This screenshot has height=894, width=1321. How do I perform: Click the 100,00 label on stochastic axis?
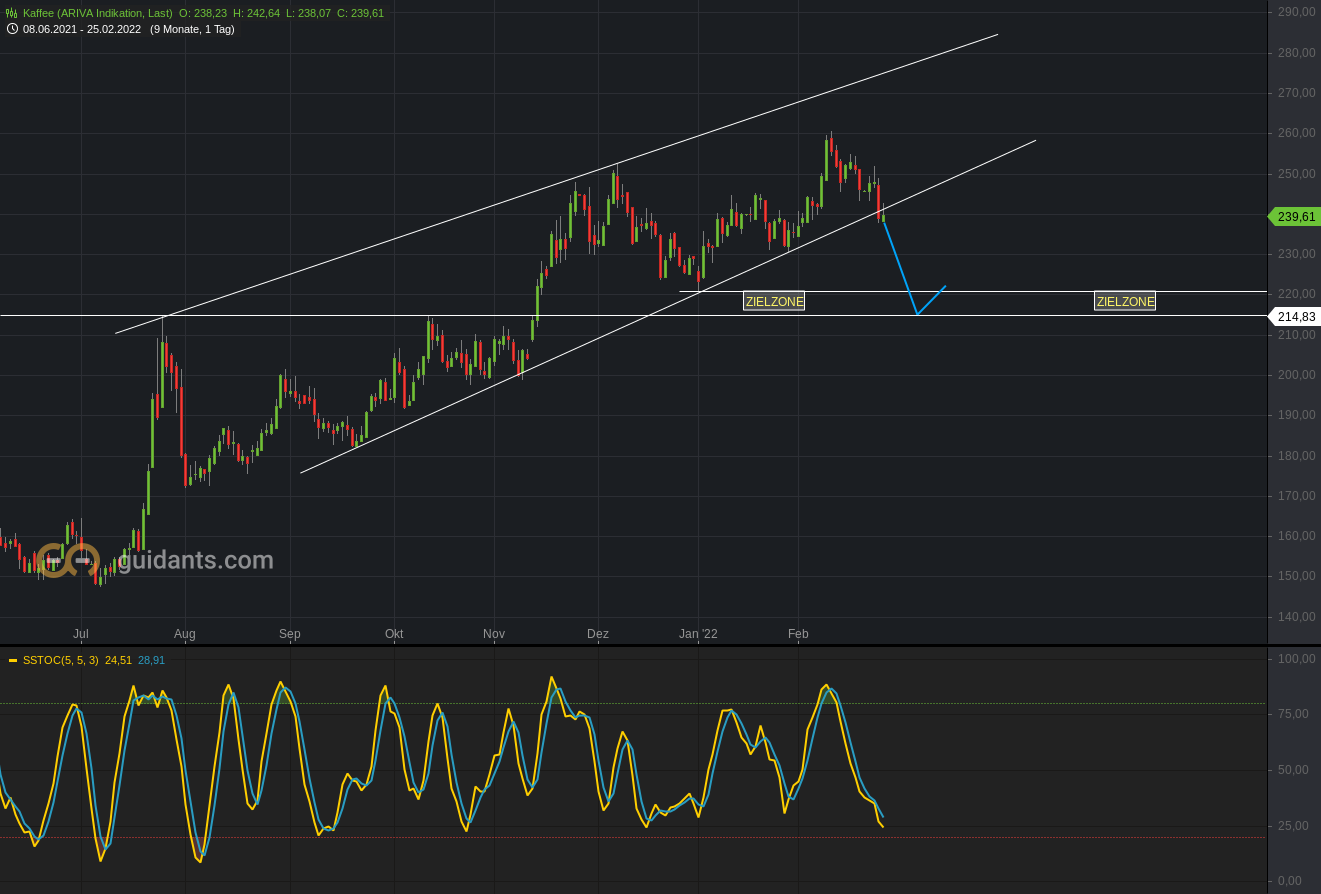click(x=1296, y=659)
